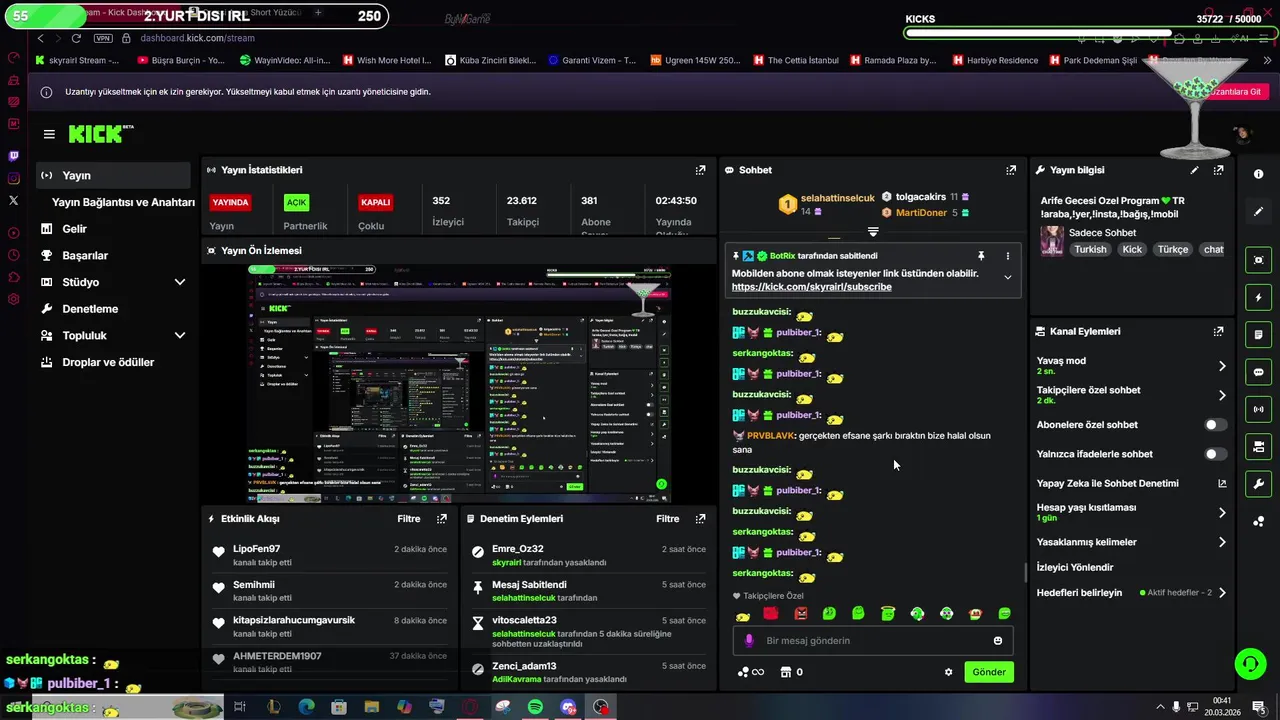Click İzleyici Yönlendir option
The image size is (1280, 720).
[x=1075, y=567]
